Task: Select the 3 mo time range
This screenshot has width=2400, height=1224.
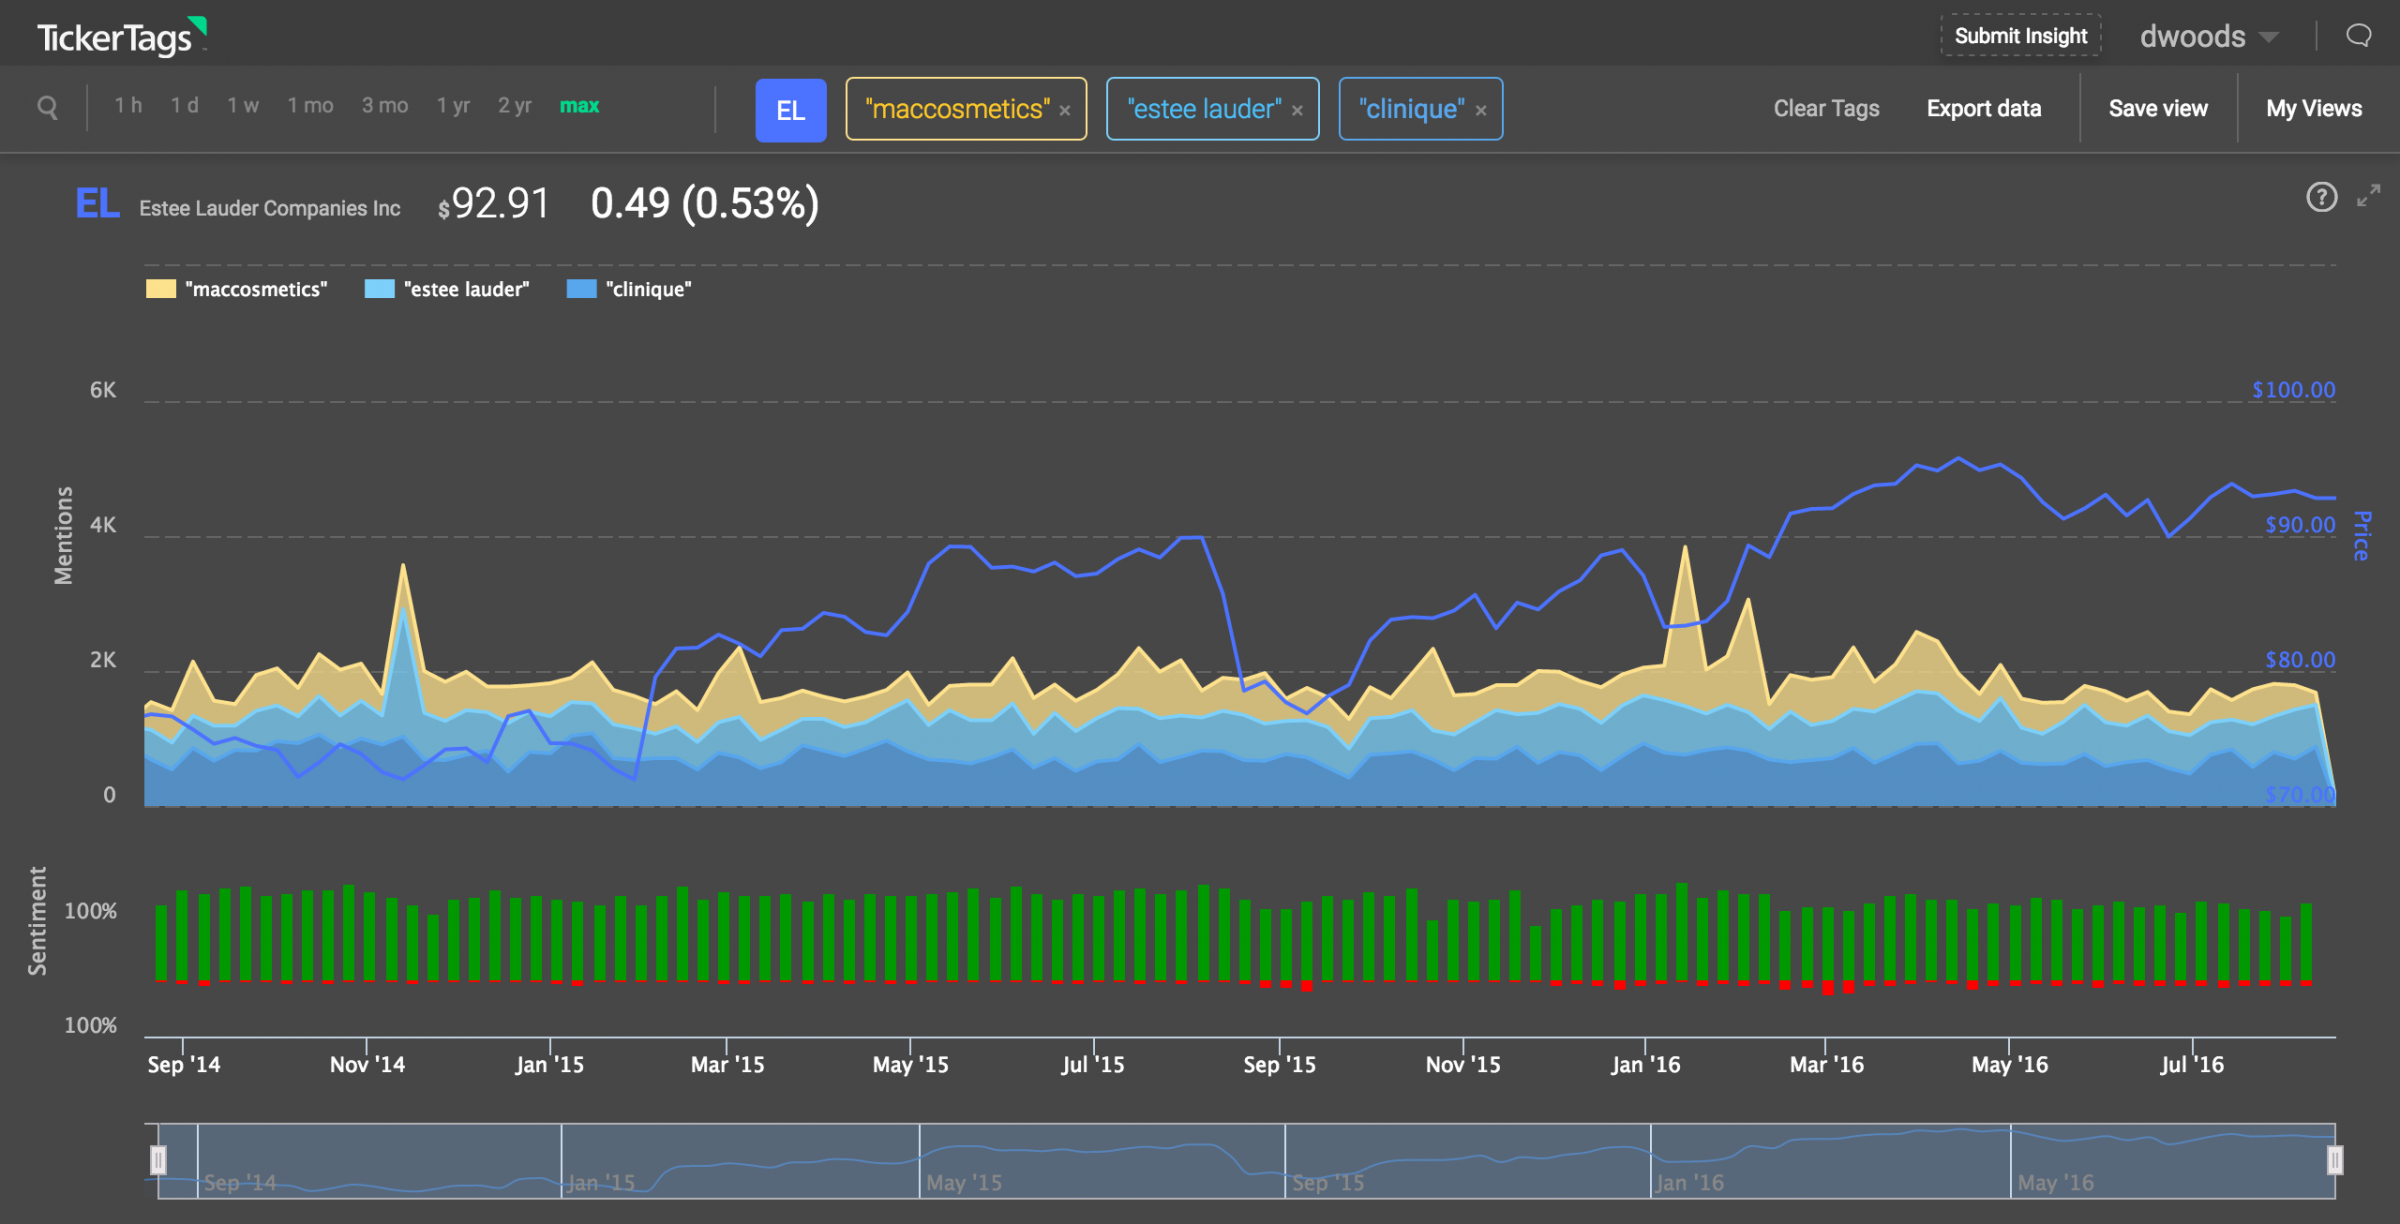Action: [x=385, y=105]
